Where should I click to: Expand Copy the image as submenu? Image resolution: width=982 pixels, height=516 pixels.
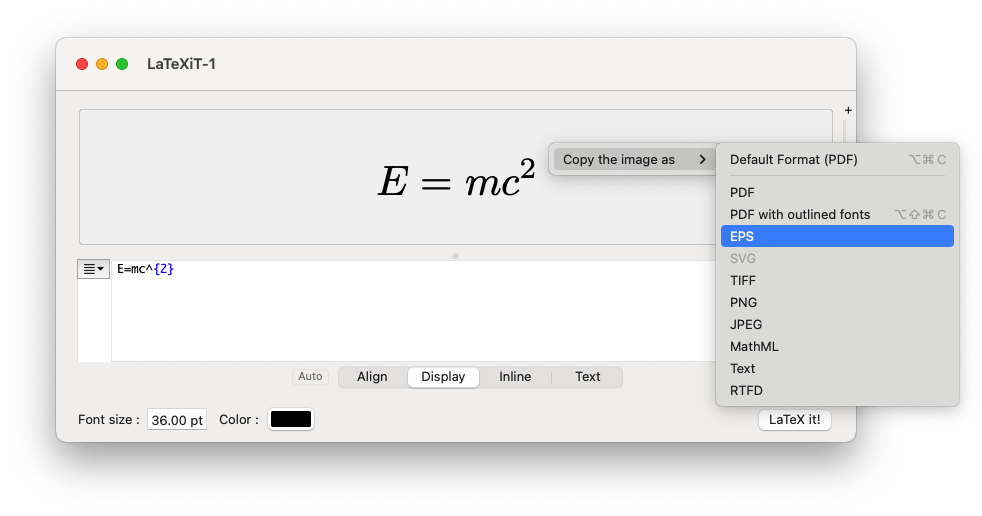[x=630, y=159]
